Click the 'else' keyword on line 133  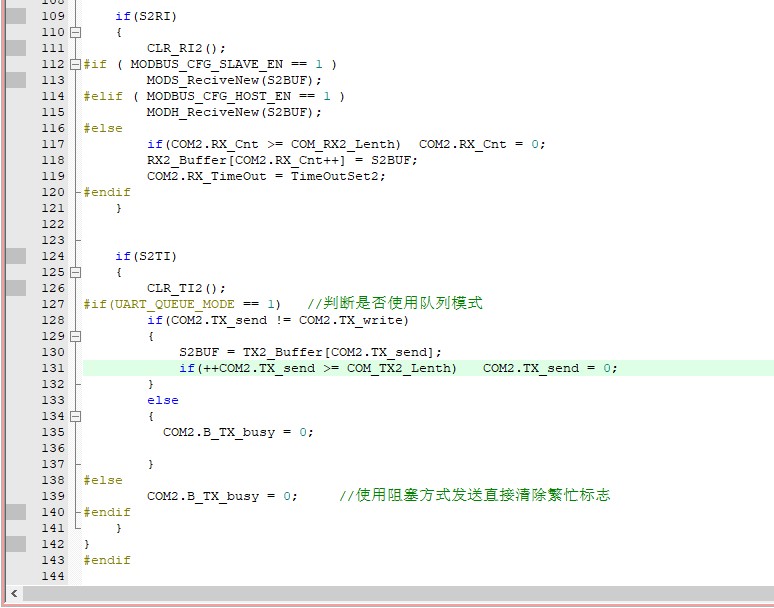pos(162,400)
